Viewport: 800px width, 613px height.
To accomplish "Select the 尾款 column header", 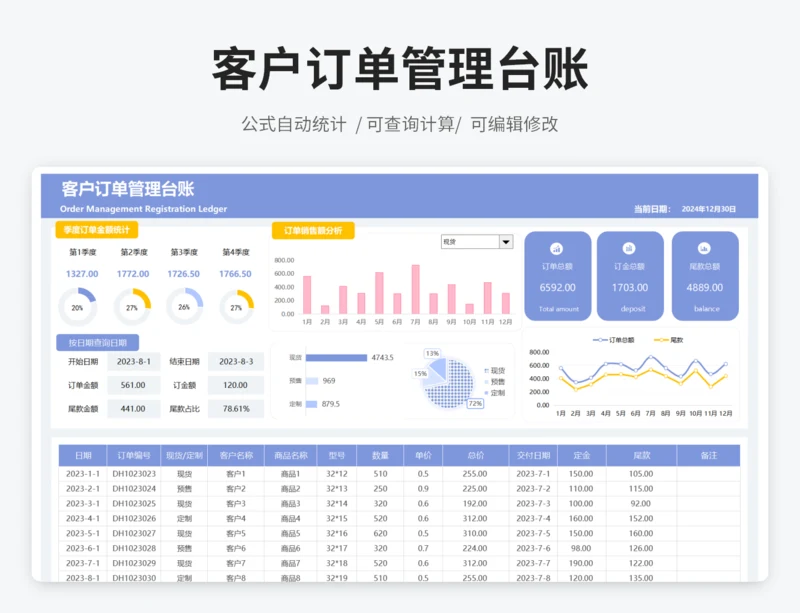I will [641, 455].
